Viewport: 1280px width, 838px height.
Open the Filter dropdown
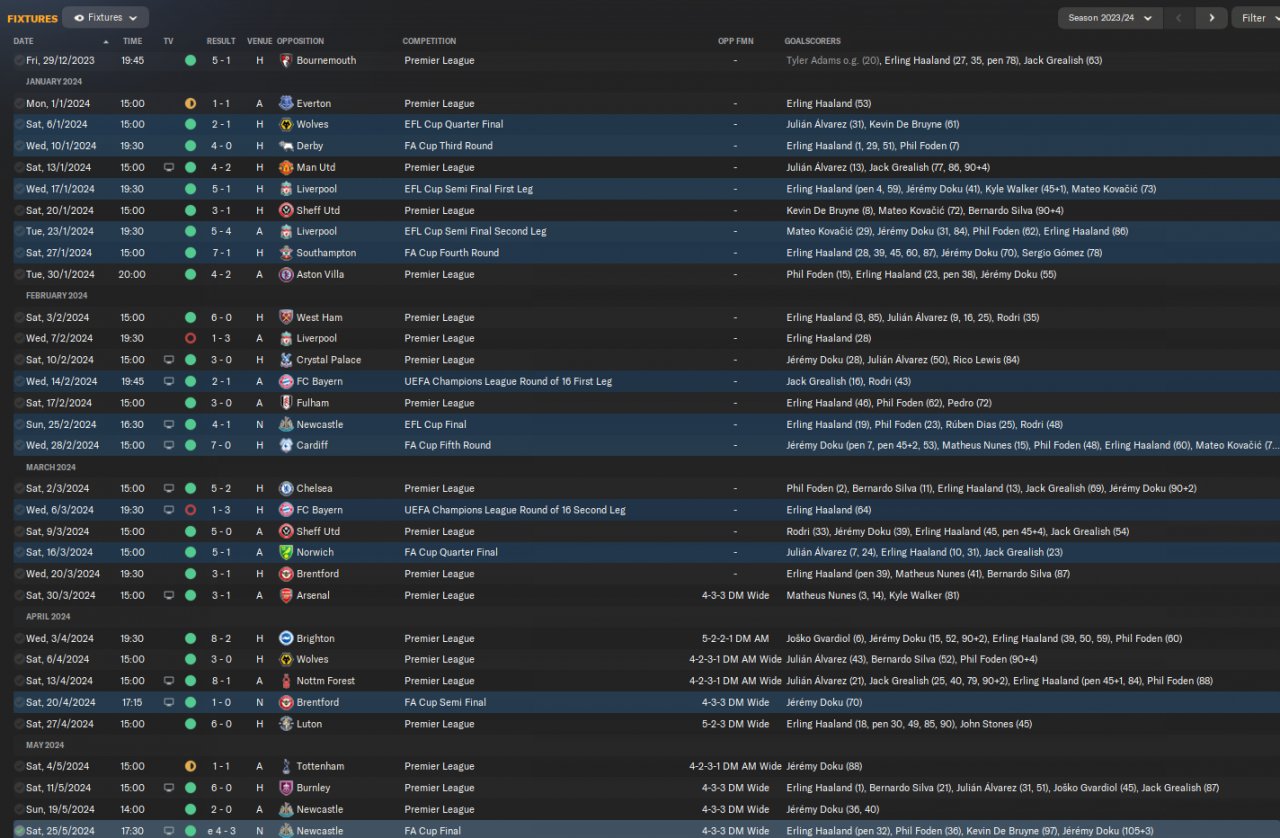pos(1257,18)
